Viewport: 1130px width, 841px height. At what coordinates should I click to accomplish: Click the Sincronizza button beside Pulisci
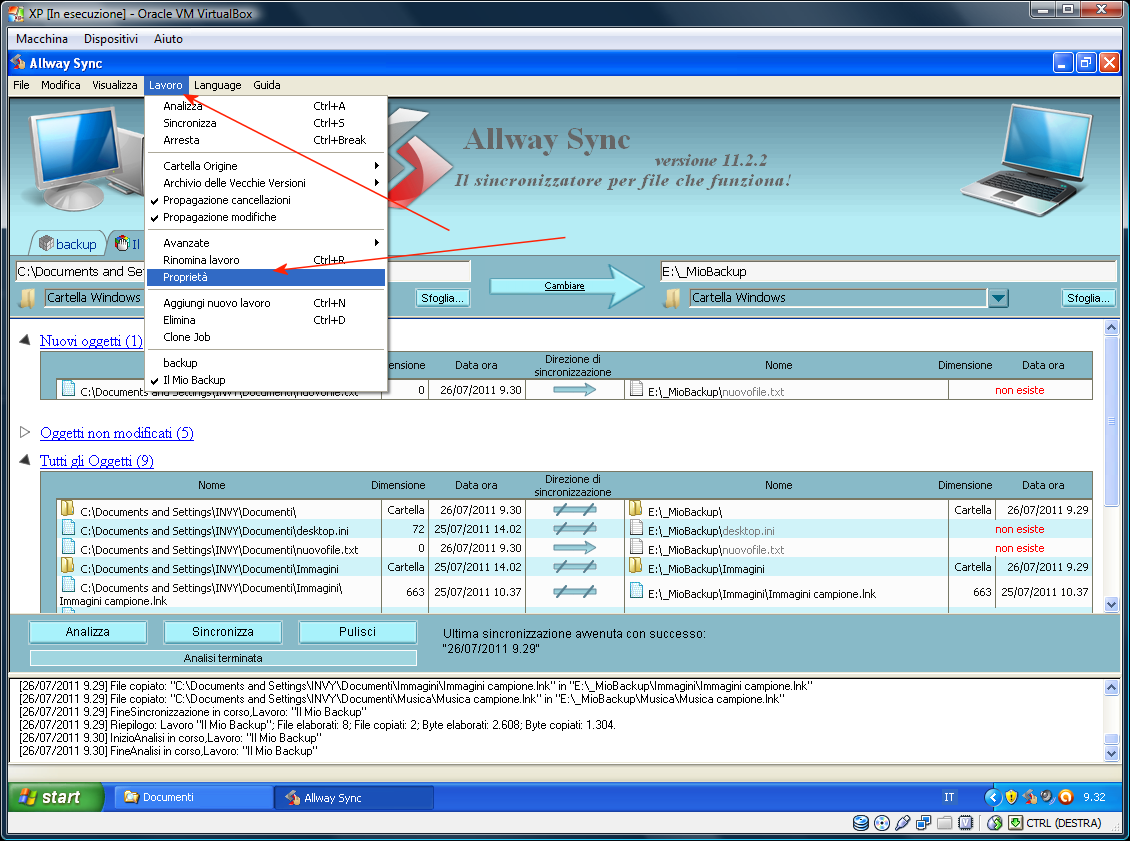[x=223, y=632]
